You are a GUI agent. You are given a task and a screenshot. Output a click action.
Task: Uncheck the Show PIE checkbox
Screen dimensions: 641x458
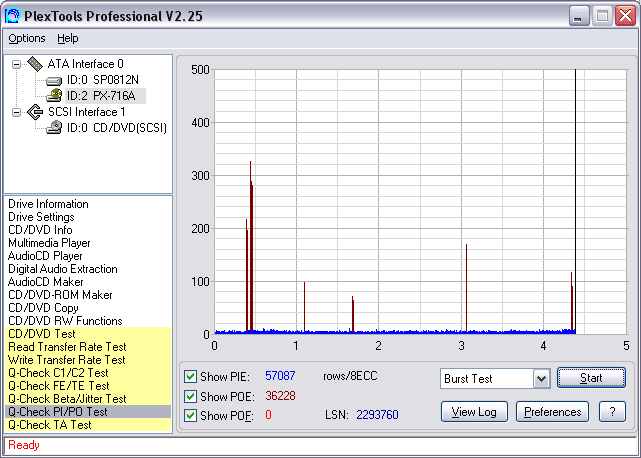point(190,376)
